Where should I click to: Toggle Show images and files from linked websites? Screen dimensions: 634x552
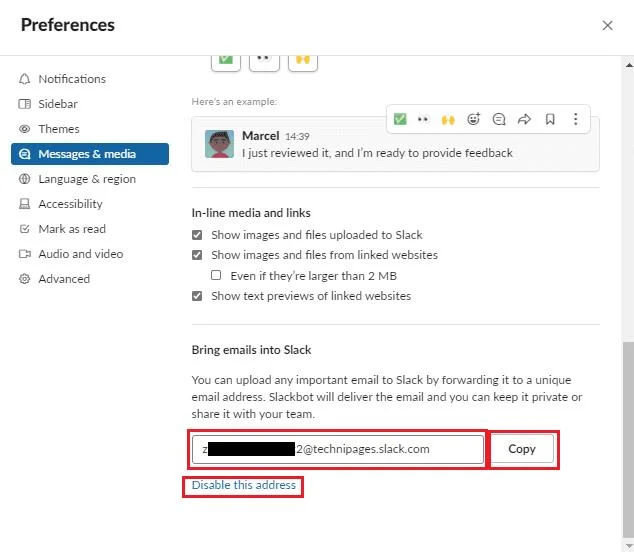point(197,255)
